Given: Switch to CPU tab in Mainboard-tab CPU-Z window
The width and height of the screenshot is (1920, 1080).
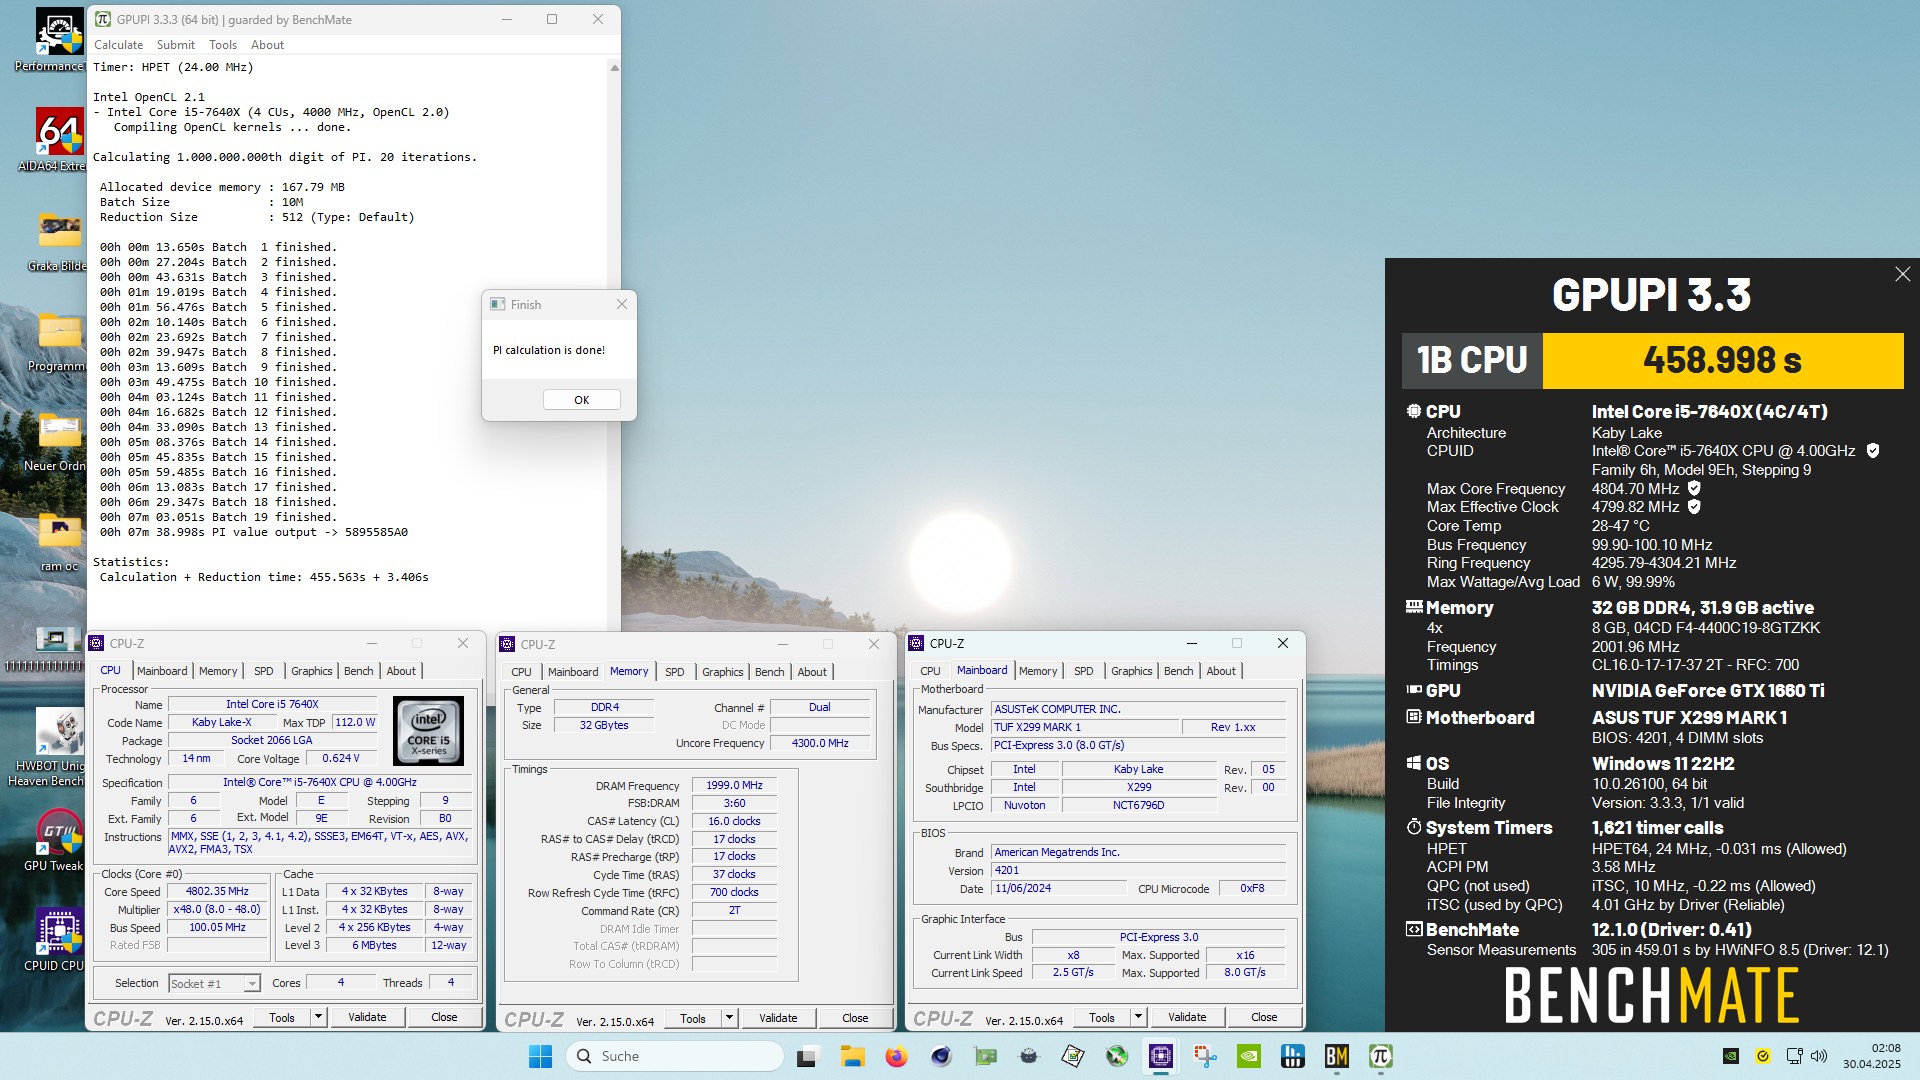Looking at the screenshot, I should coord(930,671).
